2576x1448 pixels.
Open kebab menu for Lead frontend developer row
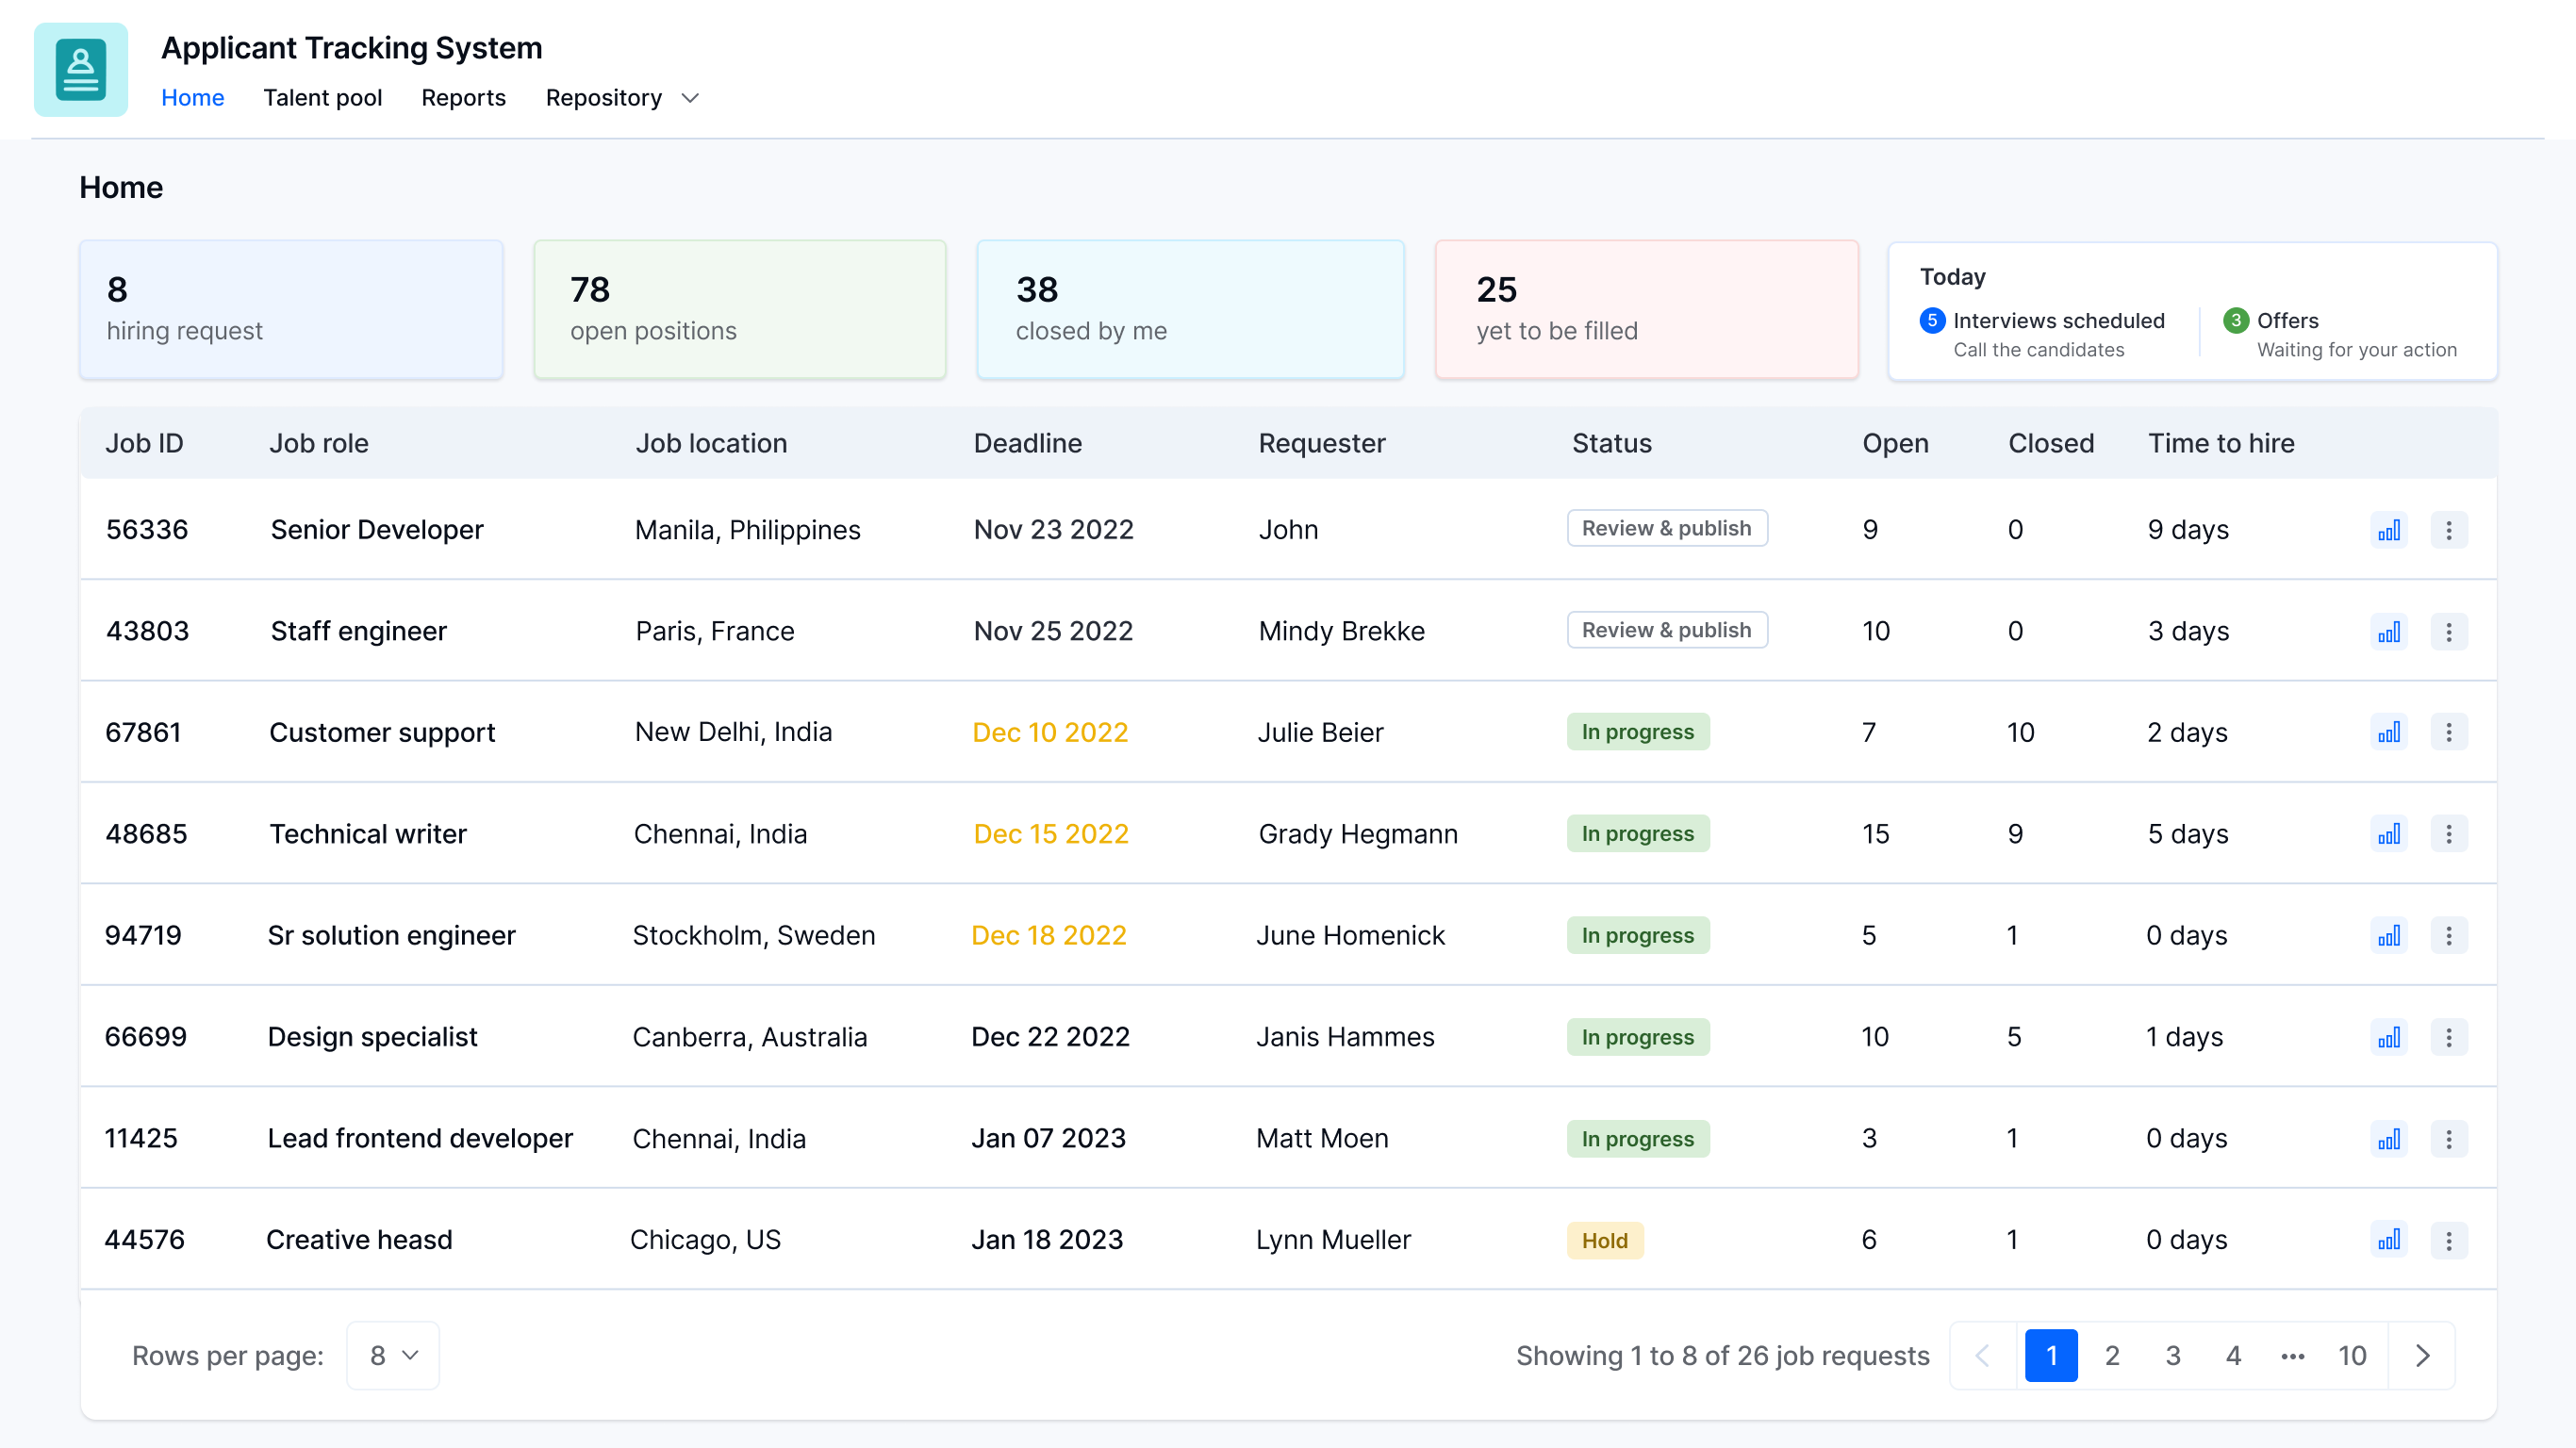coord(2450,1138)
